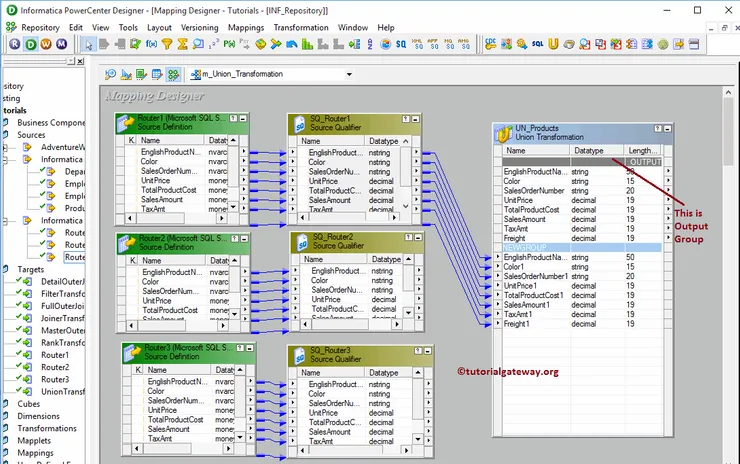The image size is (740, 464).
Task: Click scroll down arrow in SQ_Router3 box
Action: coord(418,439)
